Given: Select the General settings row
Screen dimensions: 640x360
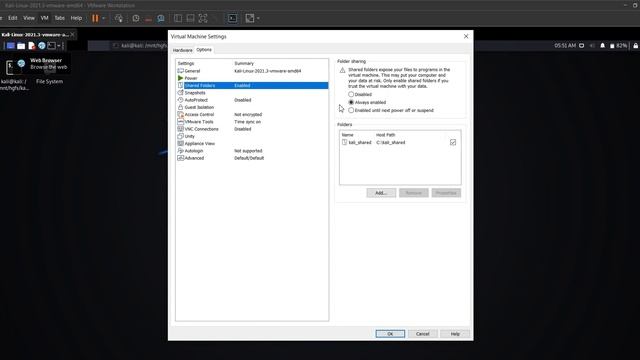Looking at the screenshot, I should [x=252, y=71].
